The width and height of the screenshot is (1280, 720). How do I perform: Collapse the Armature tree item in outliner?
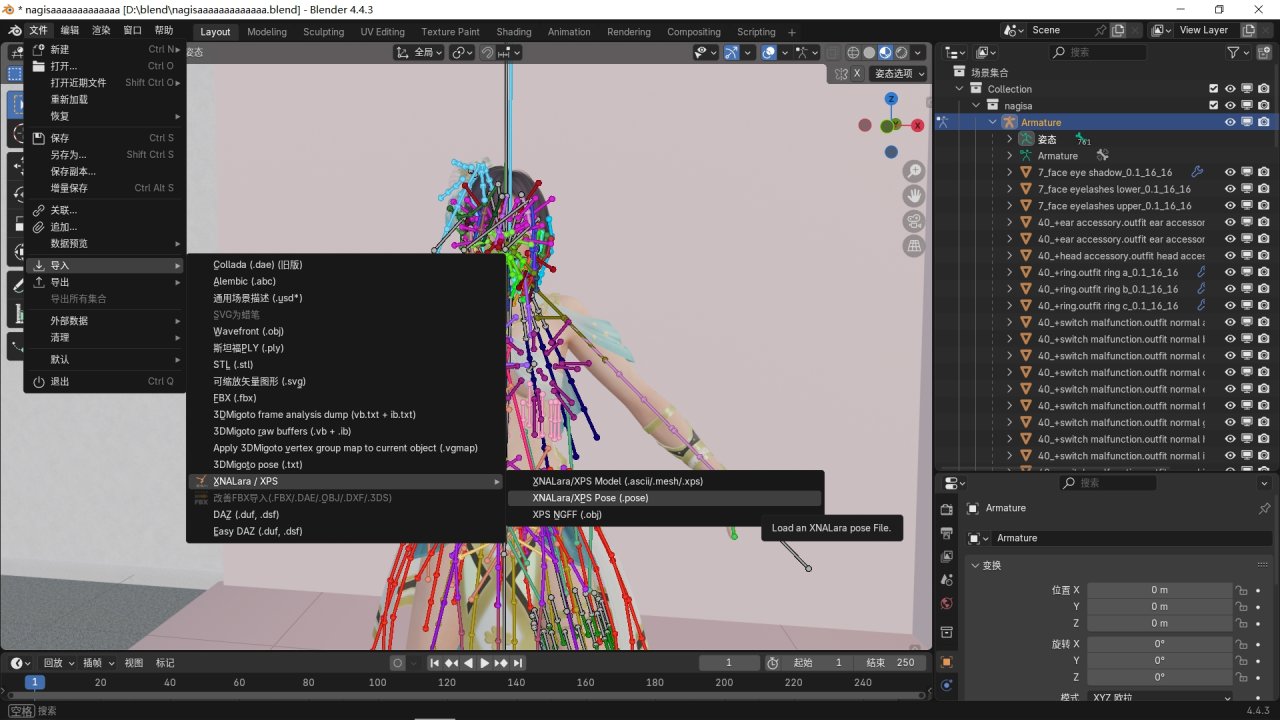pos(993,122)
